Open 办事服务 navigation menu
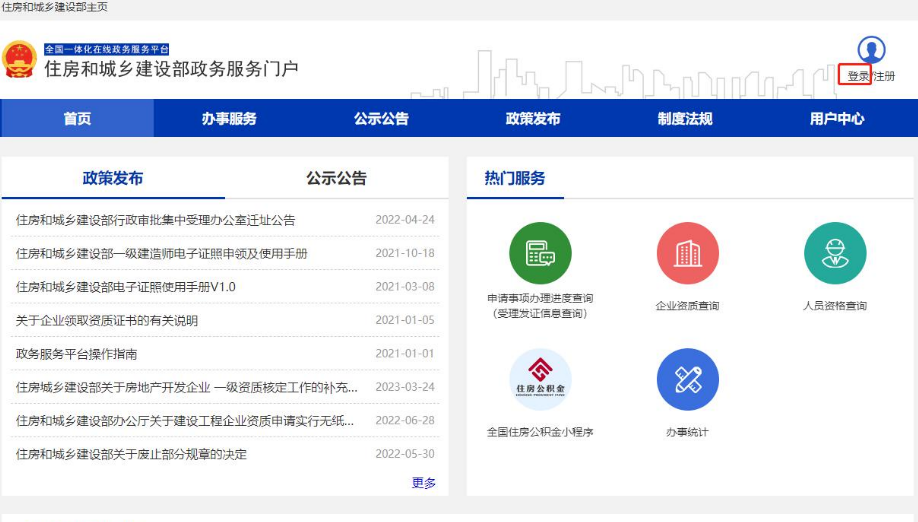Screen dimensions: 918x522 pos(229,118)
